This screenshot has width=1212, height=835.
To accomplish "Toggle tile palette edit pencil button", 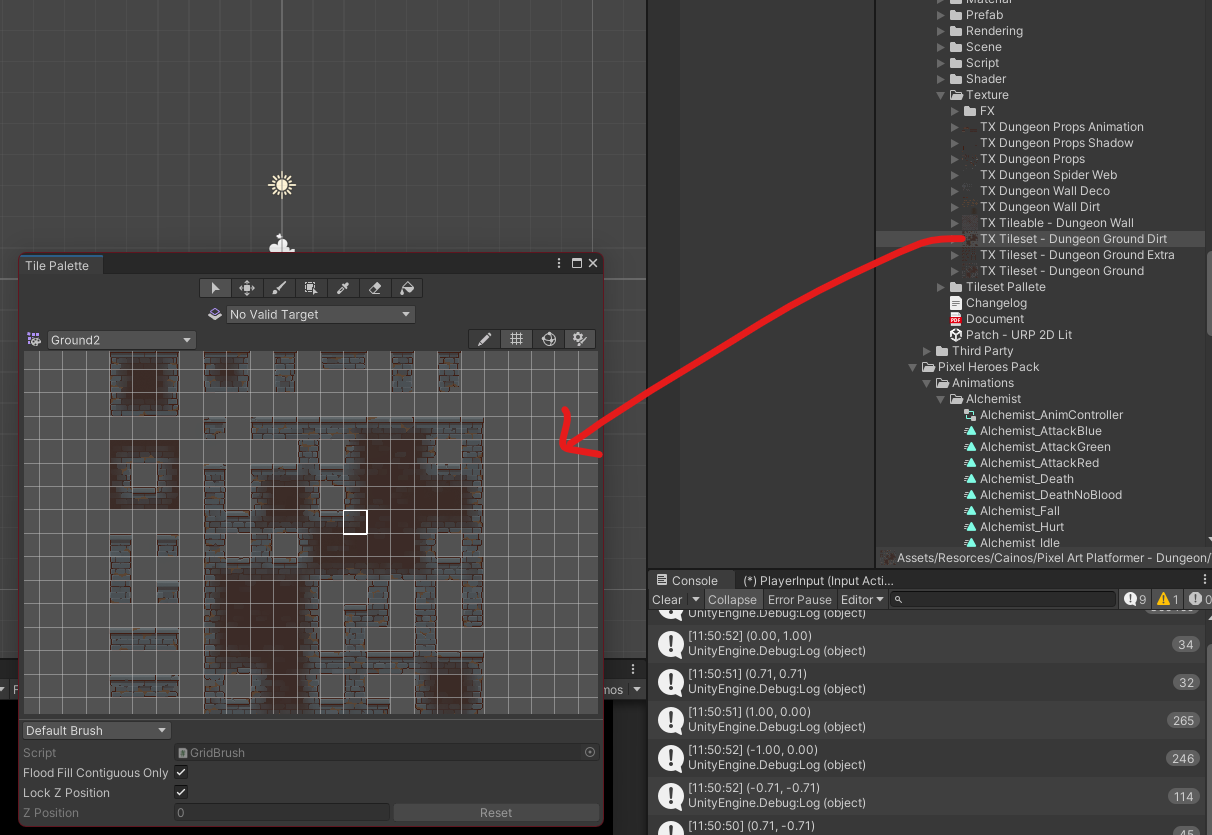I will pos(484,339).
